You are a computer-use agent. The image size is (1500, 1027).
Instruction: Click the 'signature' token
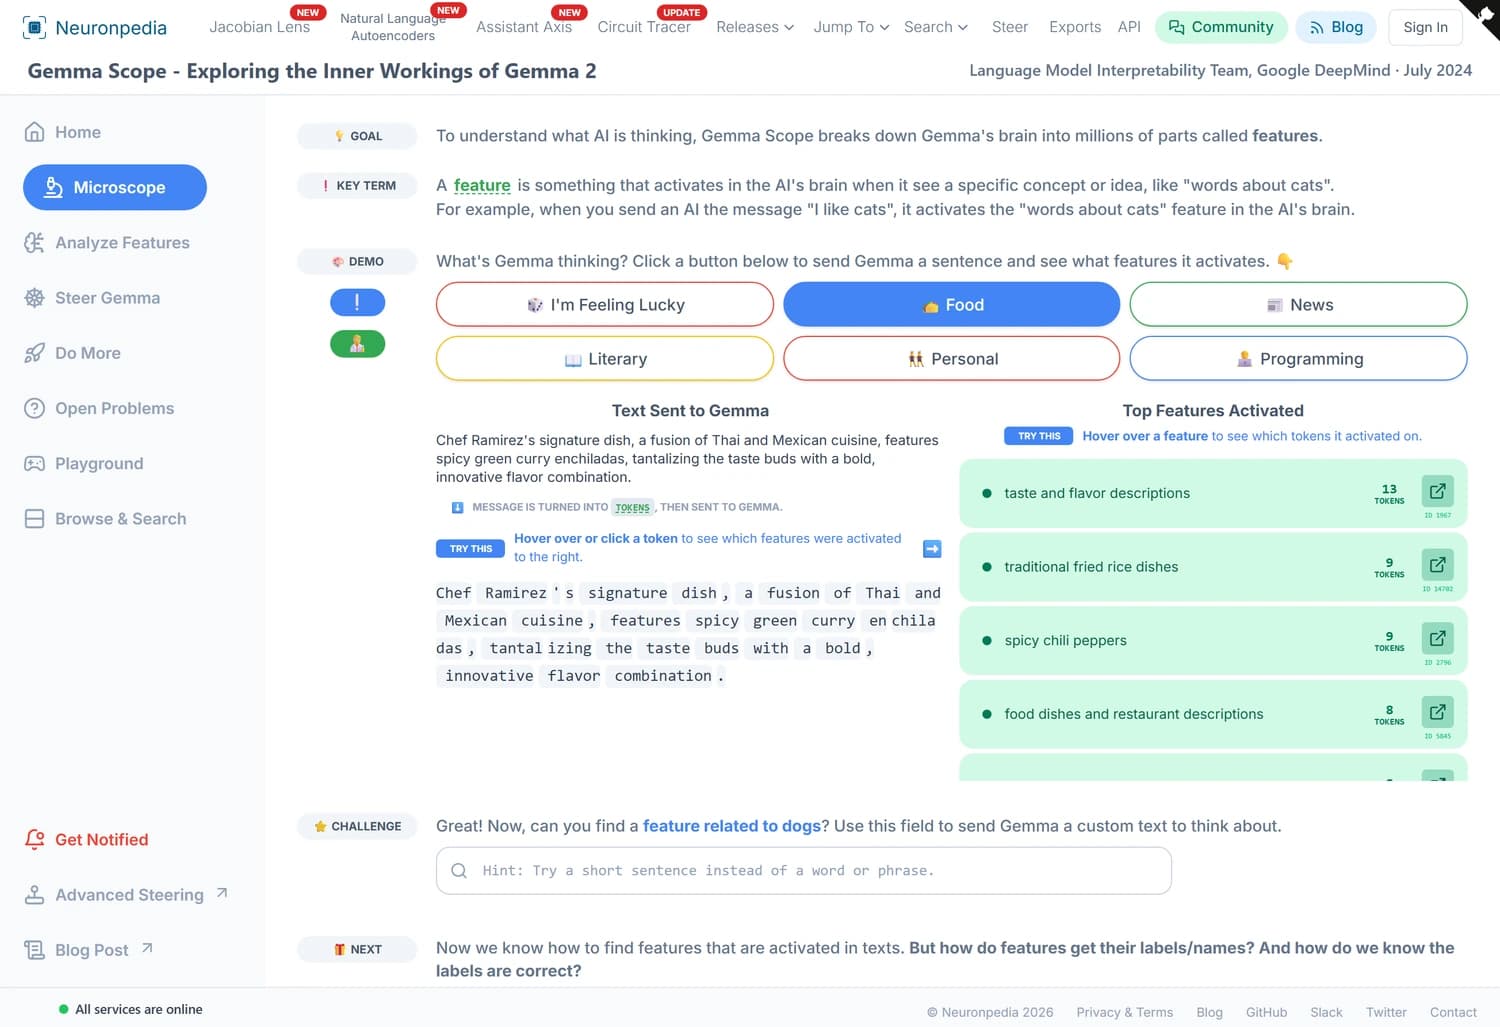click(627, 593)
